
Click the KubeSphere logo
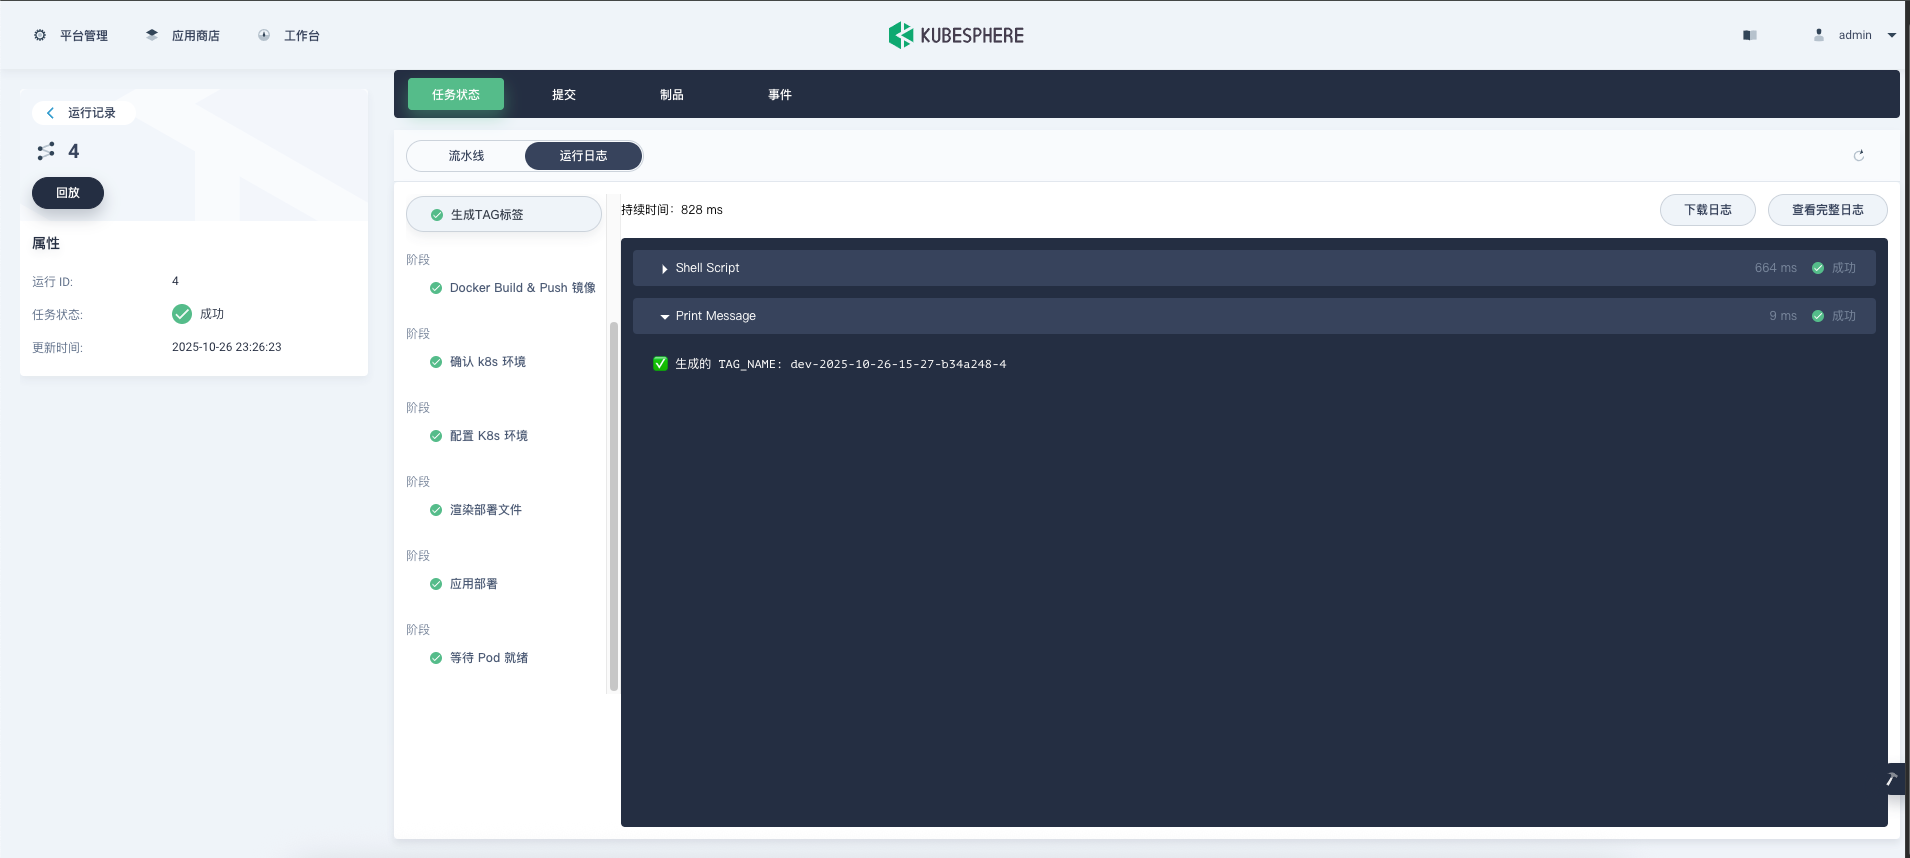point(955,35)
